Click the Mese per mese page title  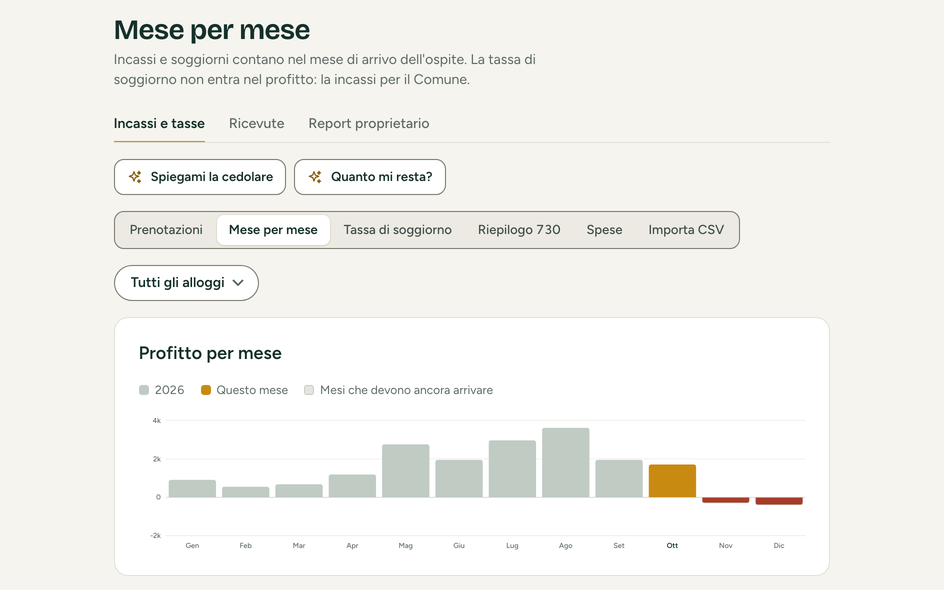tap(212, 30)
